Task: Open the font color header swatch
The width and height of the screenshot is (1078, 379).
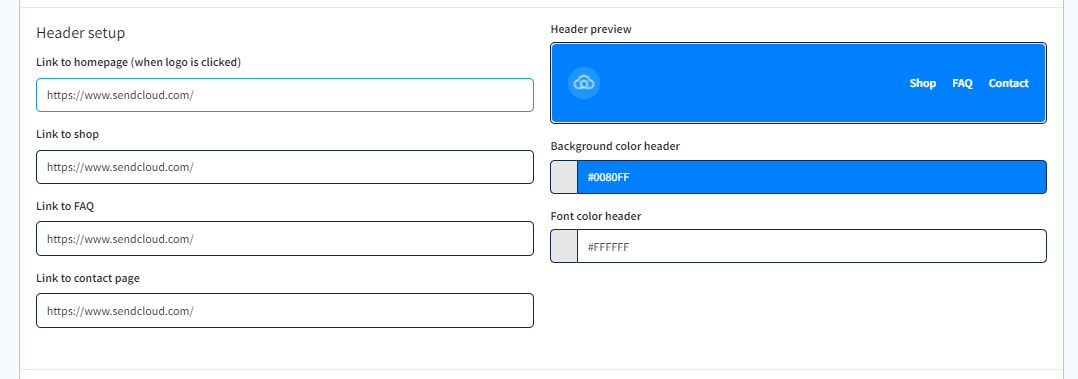Action: [x=564, y=246]
